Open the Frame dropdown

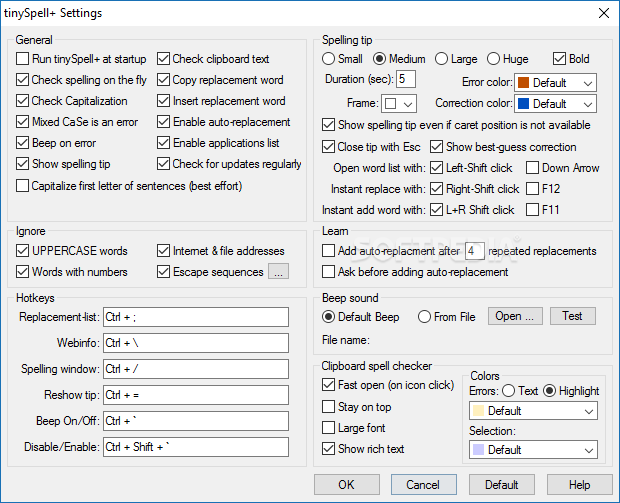[399, 104]
